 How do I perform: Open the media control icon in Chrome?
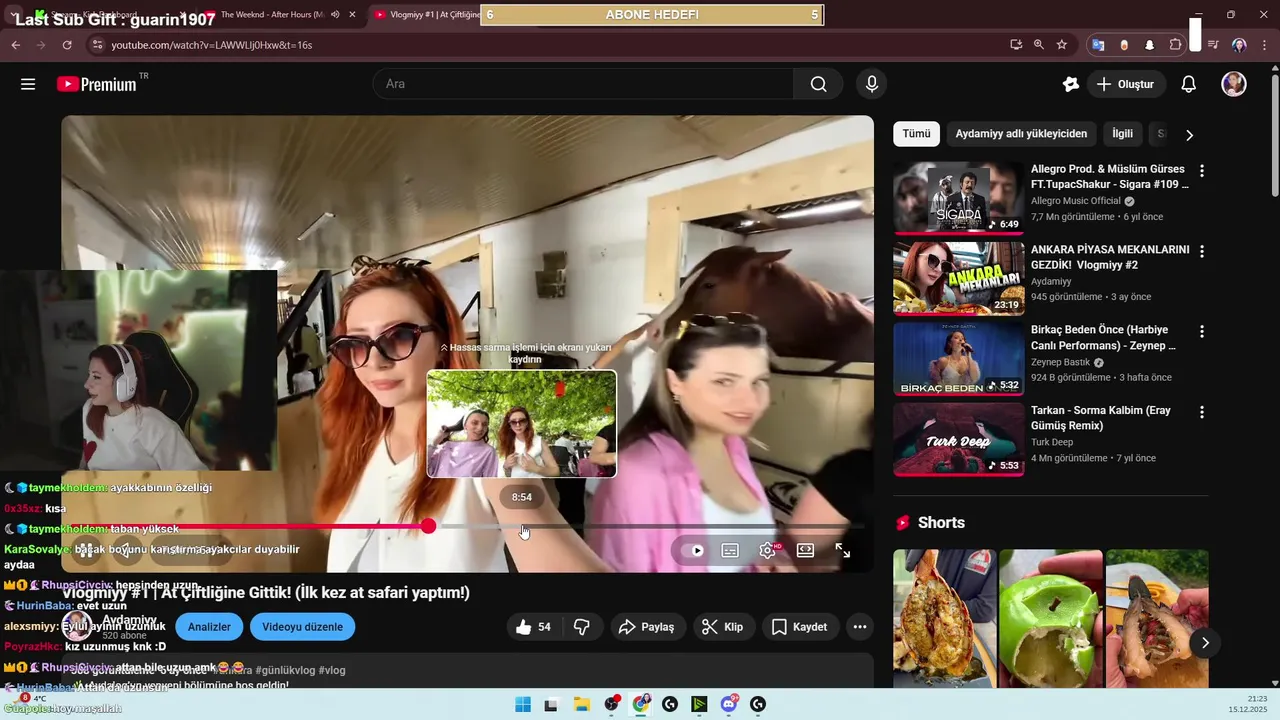[1213, 45]
